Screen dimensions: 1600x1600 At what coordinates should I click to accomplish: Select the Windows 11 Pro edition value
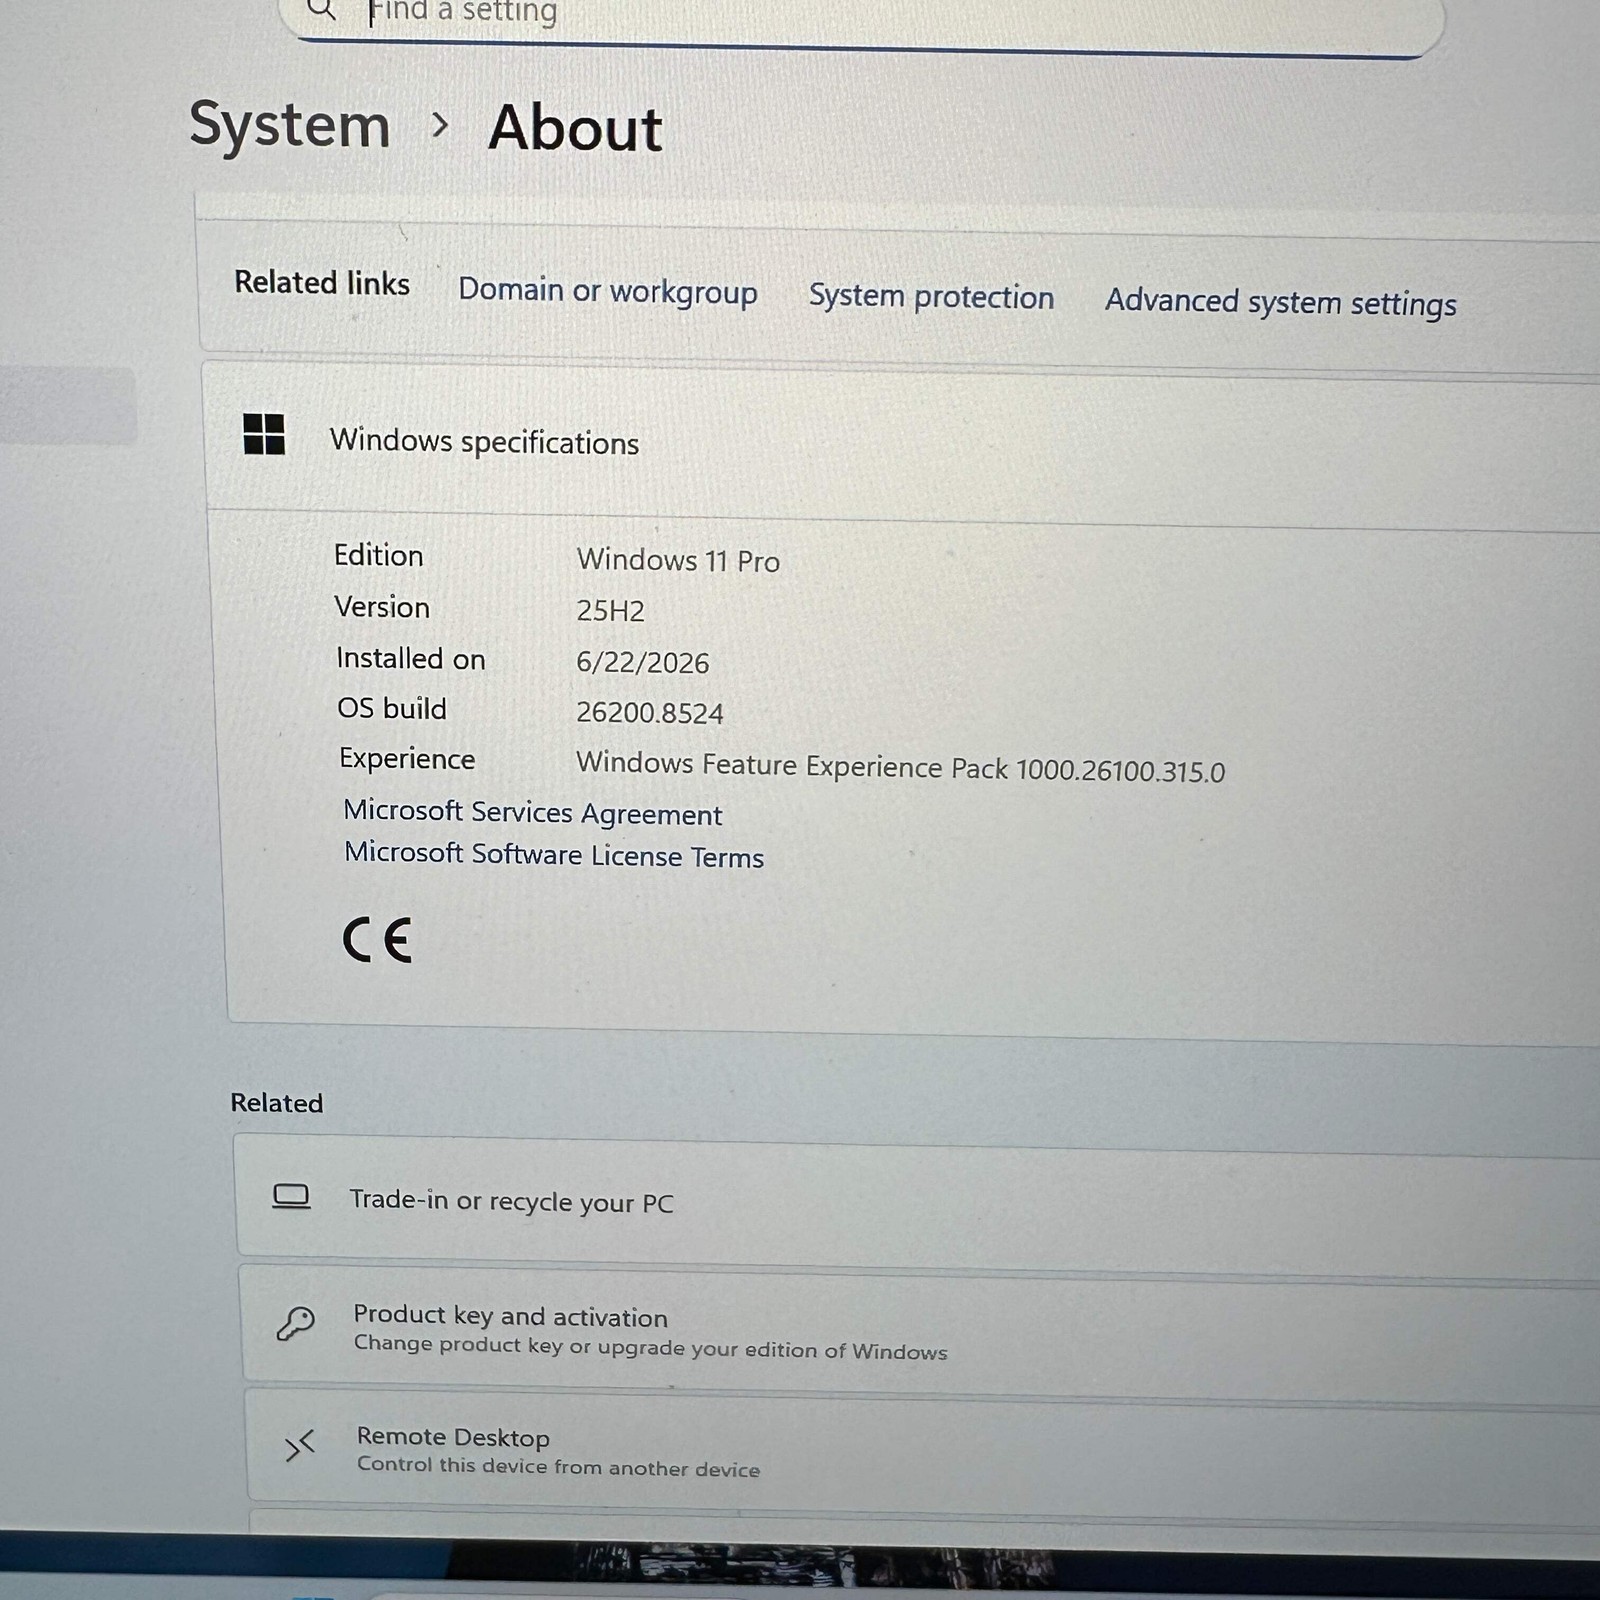[678, 560]
